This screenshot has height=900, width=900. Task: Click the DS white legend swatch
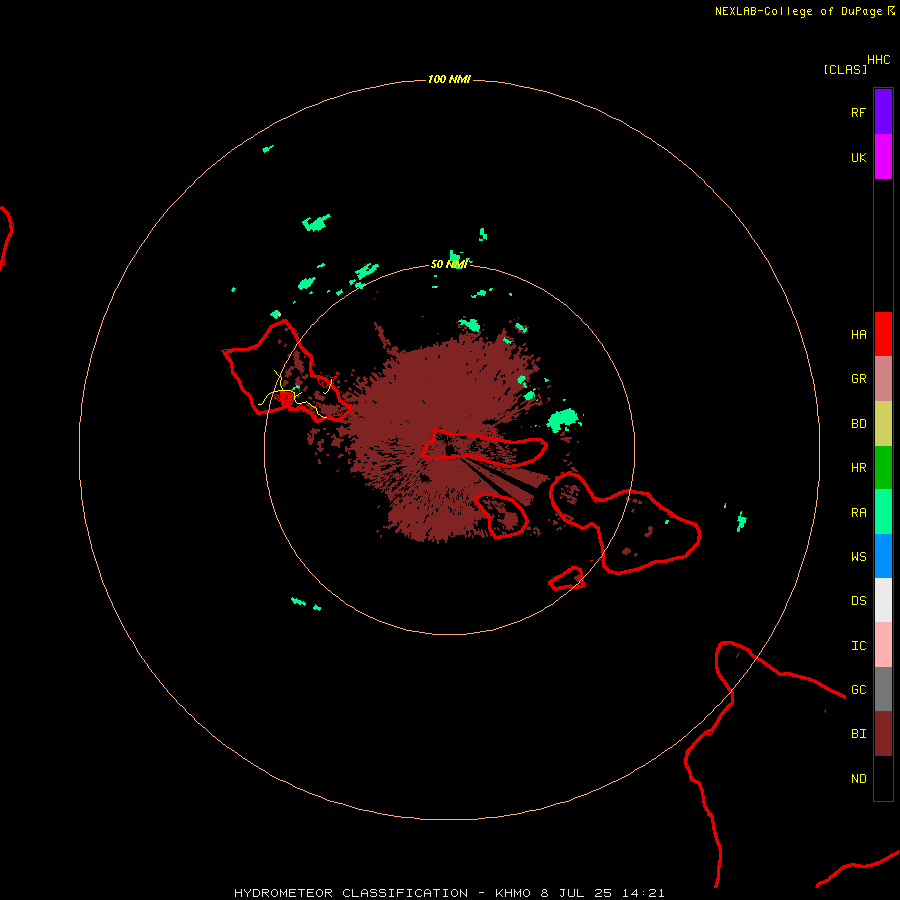[883, 600]
